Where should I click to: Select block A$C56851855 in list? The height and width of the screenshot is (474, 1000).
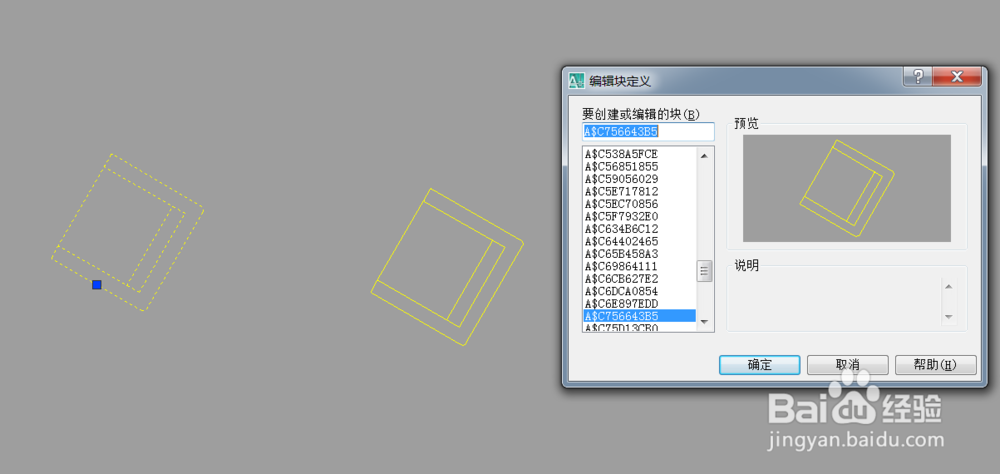coord(621,167)
